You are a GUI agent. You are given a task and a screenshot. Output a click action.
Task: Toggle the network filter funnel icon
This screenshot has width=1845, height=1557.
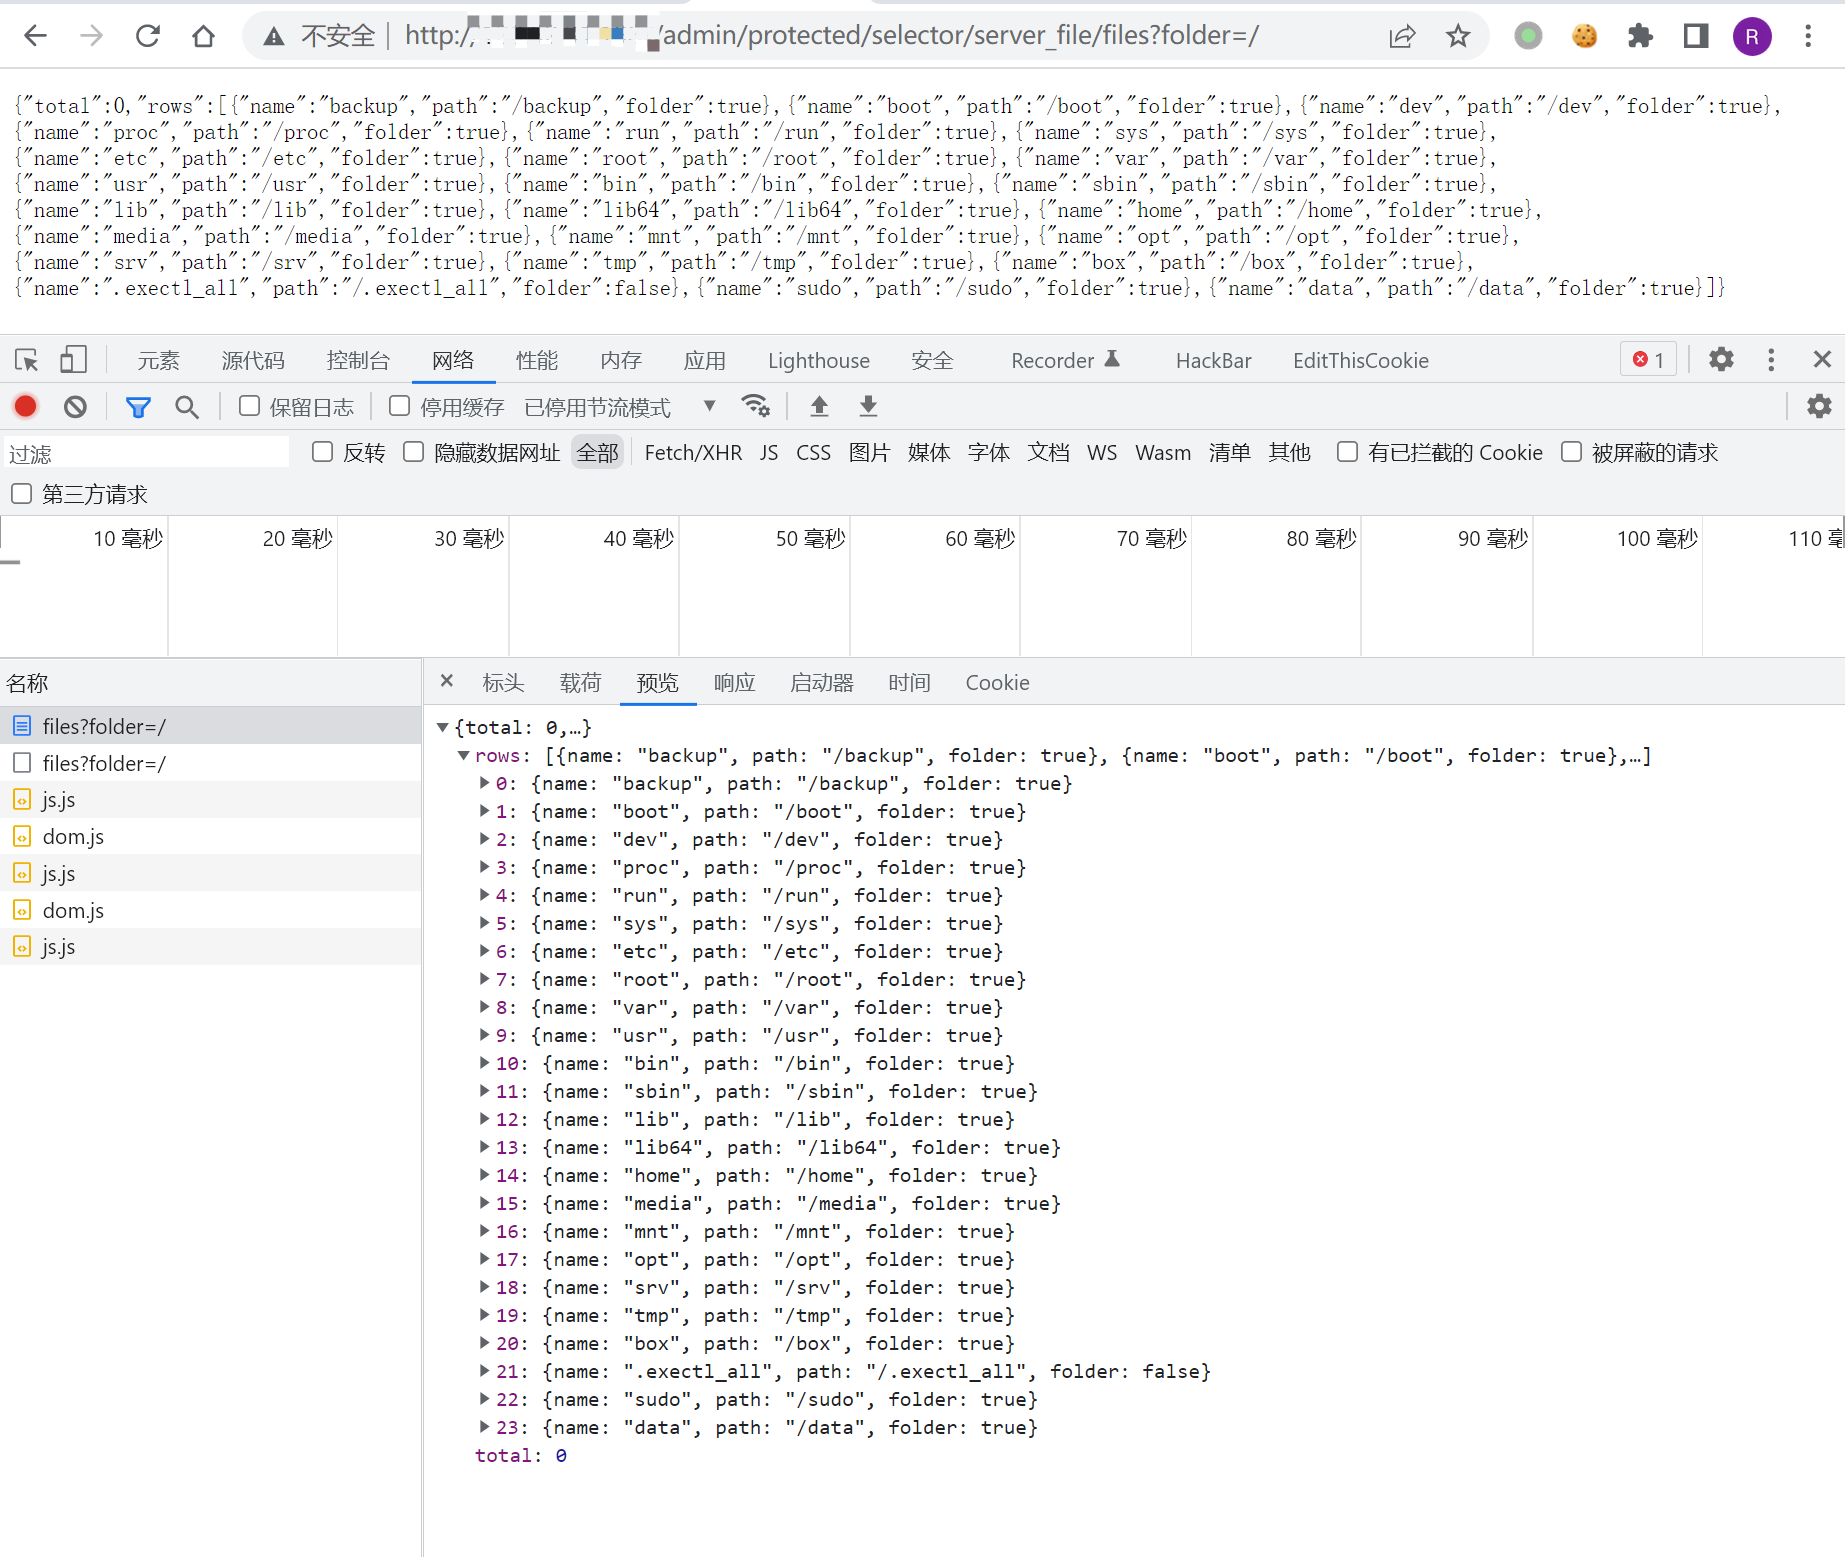138,406
